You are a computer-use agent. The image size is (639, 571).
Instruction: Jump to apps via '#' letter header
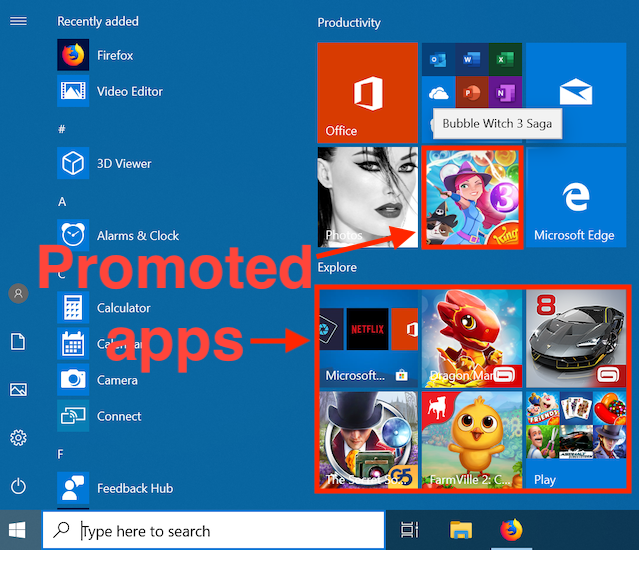pyautogui.click(x=62, y=129)
